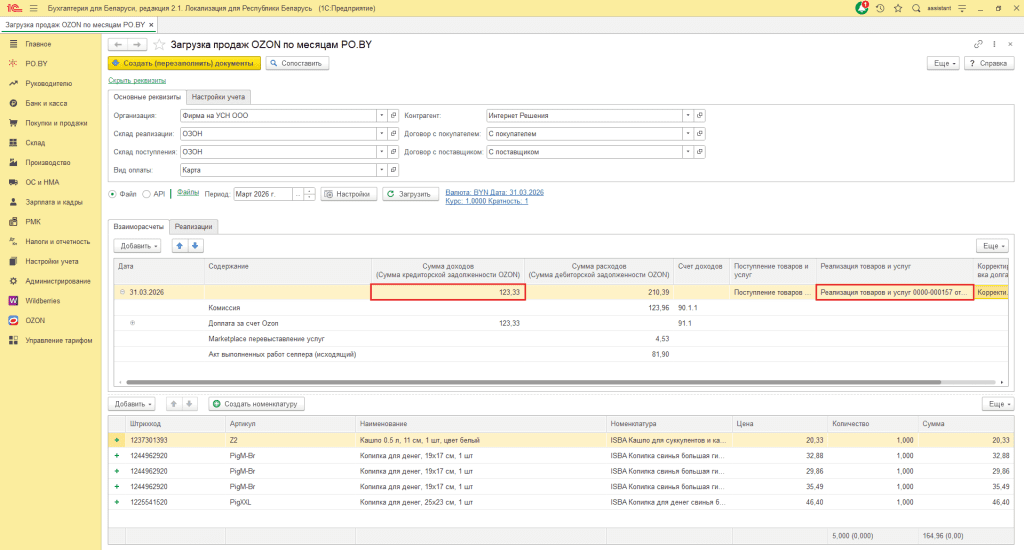Click the Создать номенклатуру button
Viewport: 1024px width, 550px height.
coord(256,404)
